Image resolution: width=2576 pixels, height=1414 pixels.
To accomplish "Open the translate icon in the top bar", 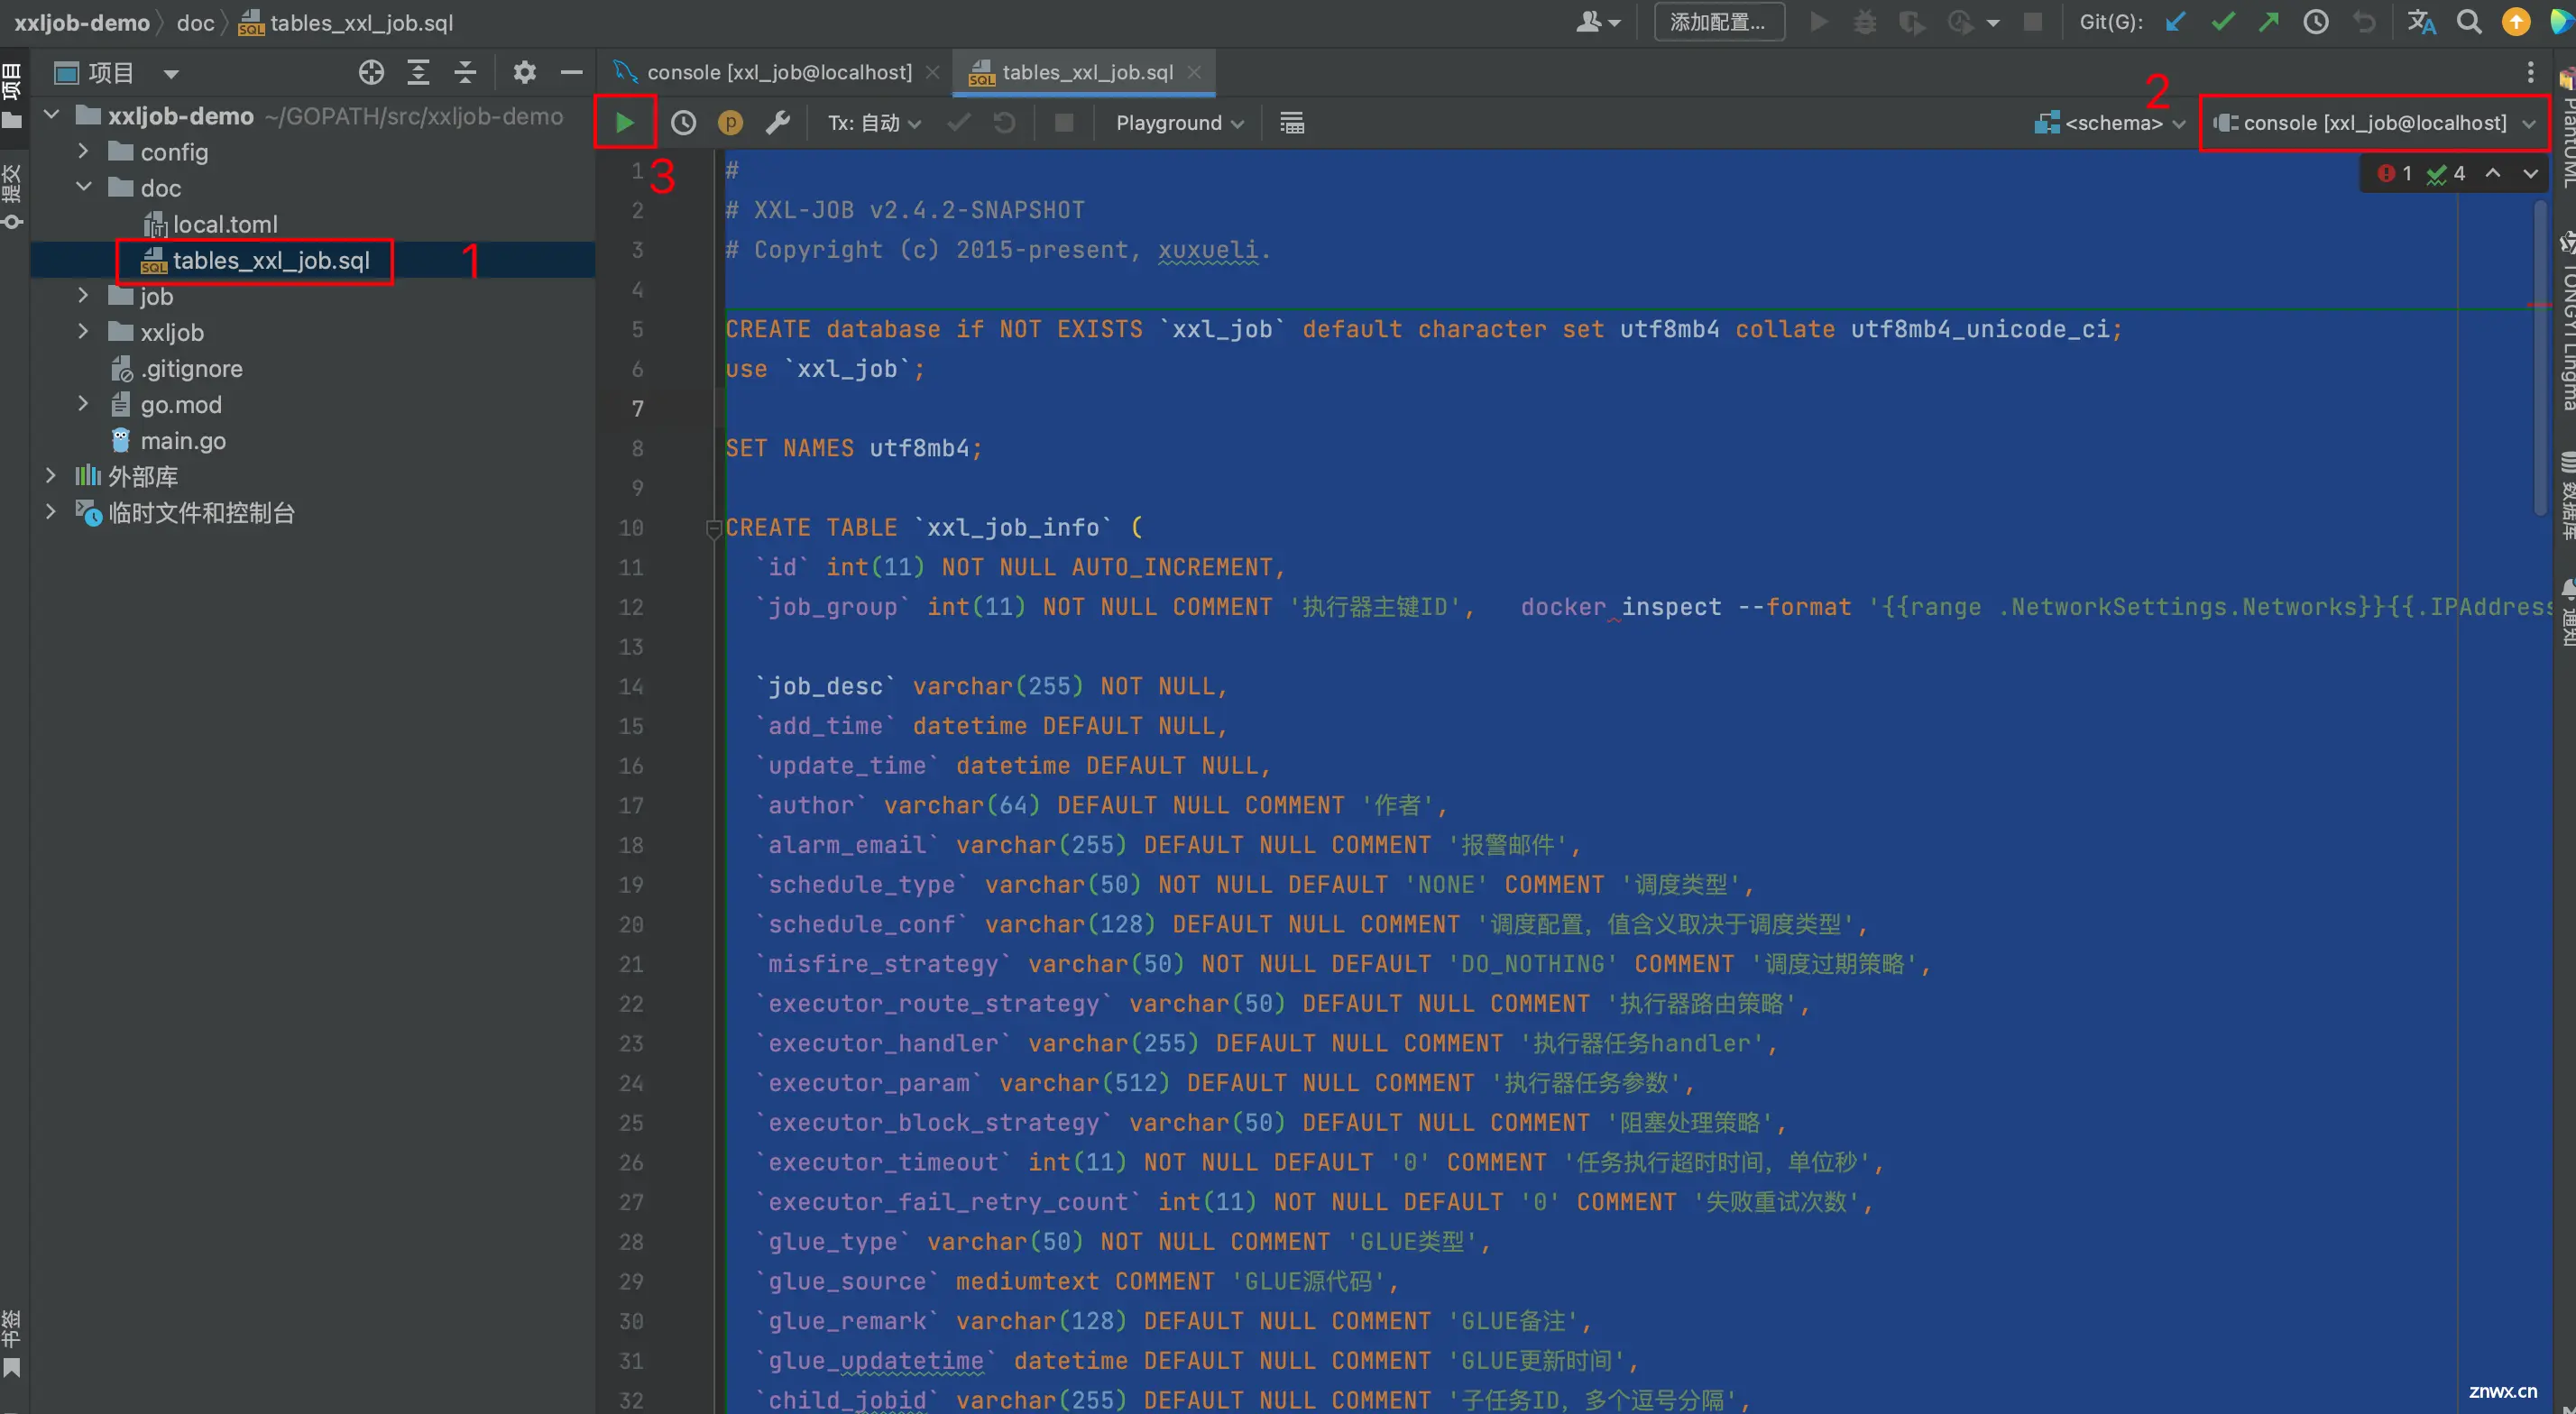I will coord(2421,22).
